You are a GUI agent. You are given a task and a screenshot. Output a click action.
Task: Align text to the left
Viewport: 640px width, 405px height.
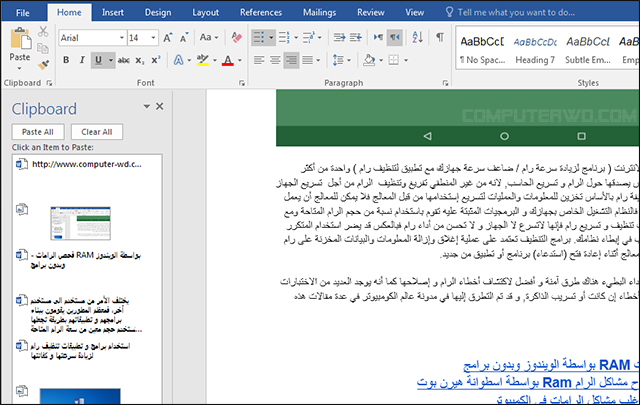(x=259, y=60)
